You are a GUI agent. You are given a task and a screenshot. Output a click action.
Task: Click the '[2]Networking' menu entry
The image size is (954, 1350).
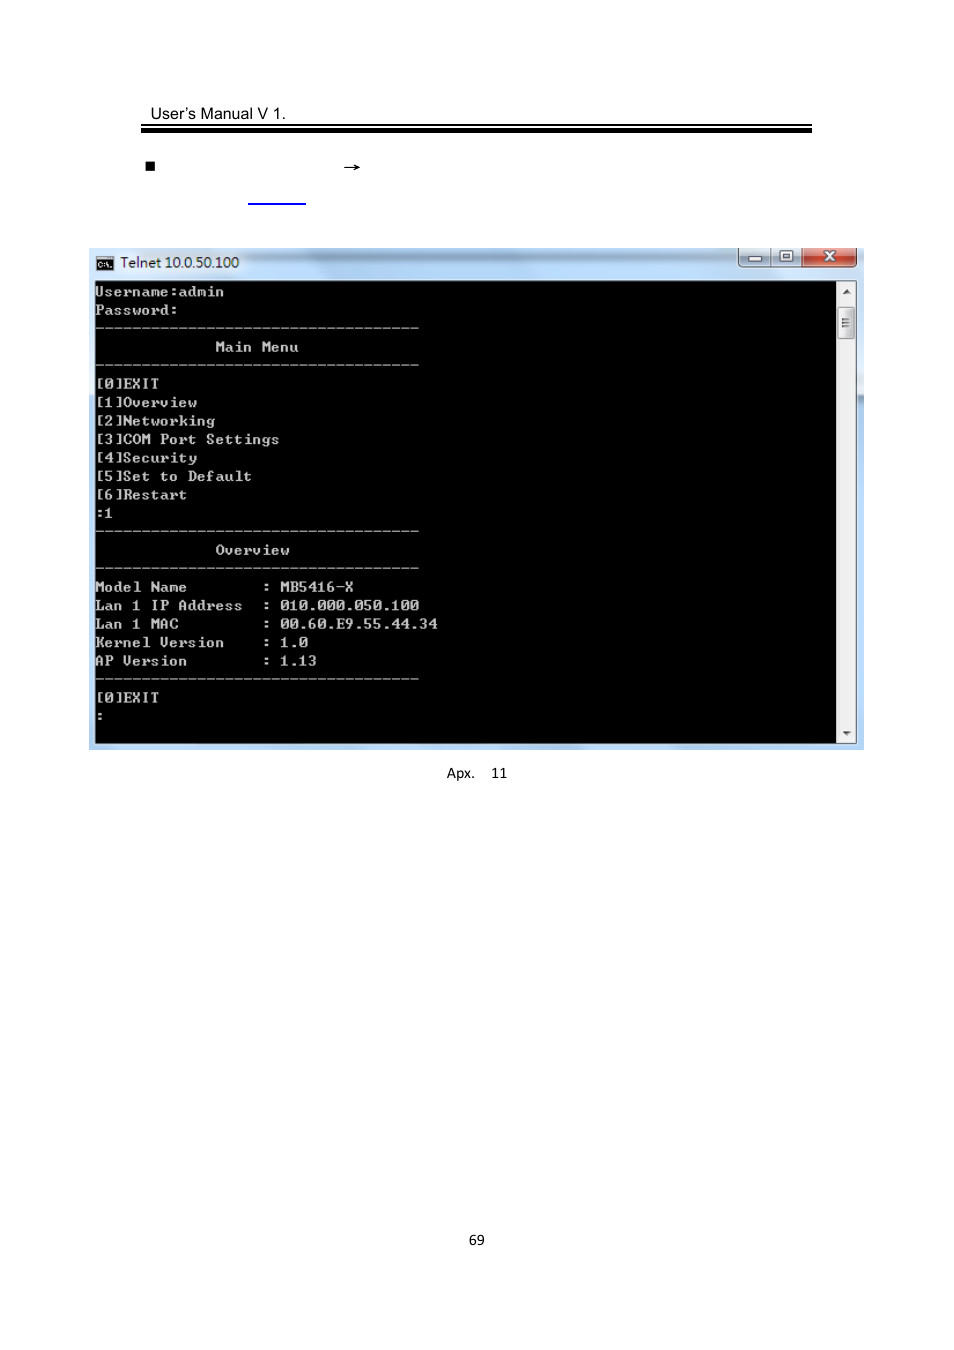click(156, 421)
